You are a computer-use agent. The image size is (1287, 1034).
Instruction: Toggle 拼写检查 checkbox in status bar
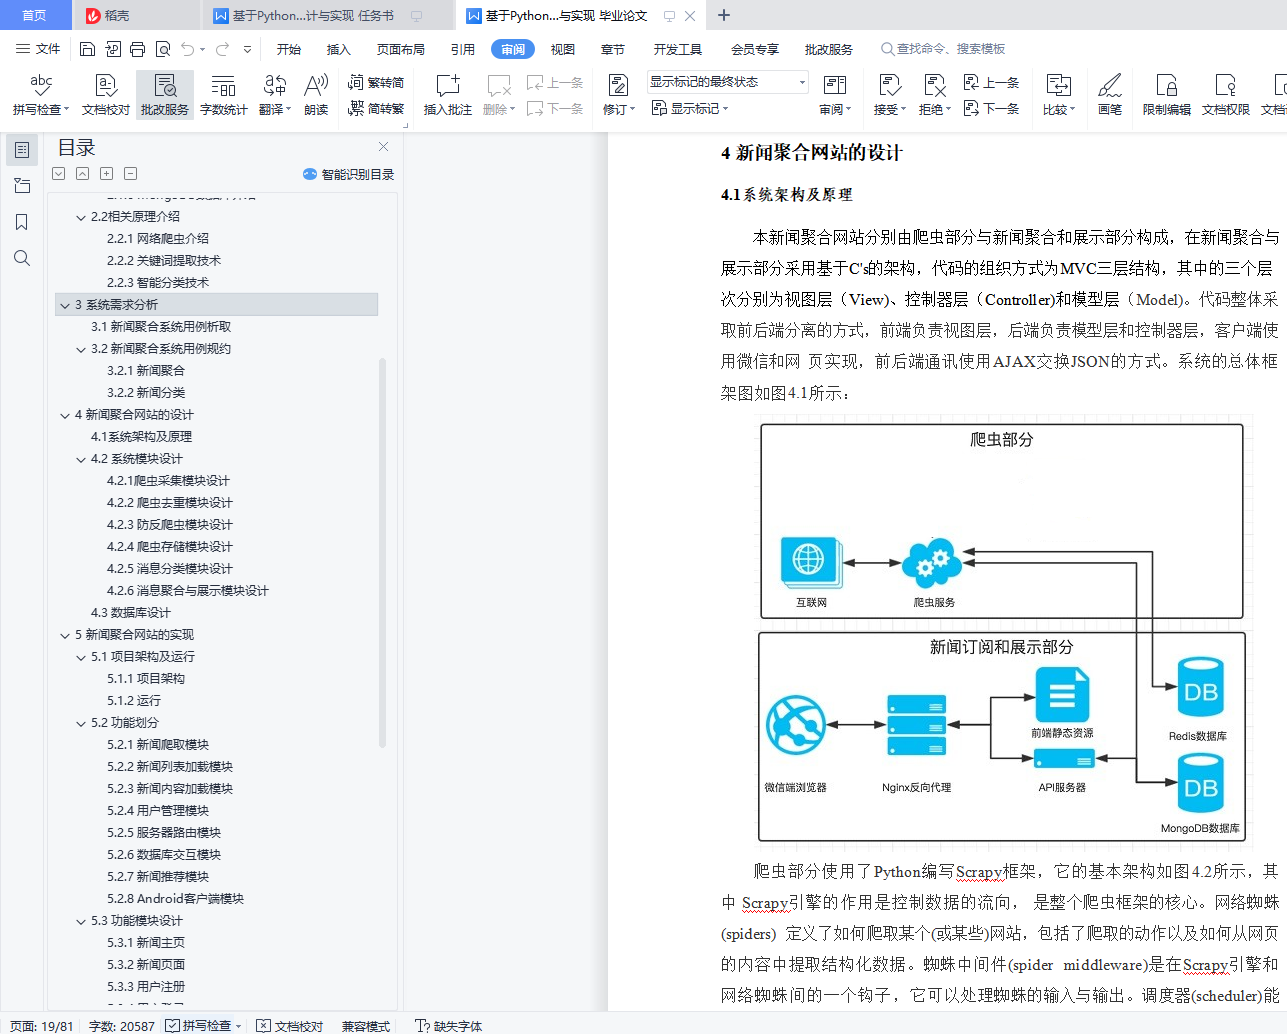[173, 1026]
